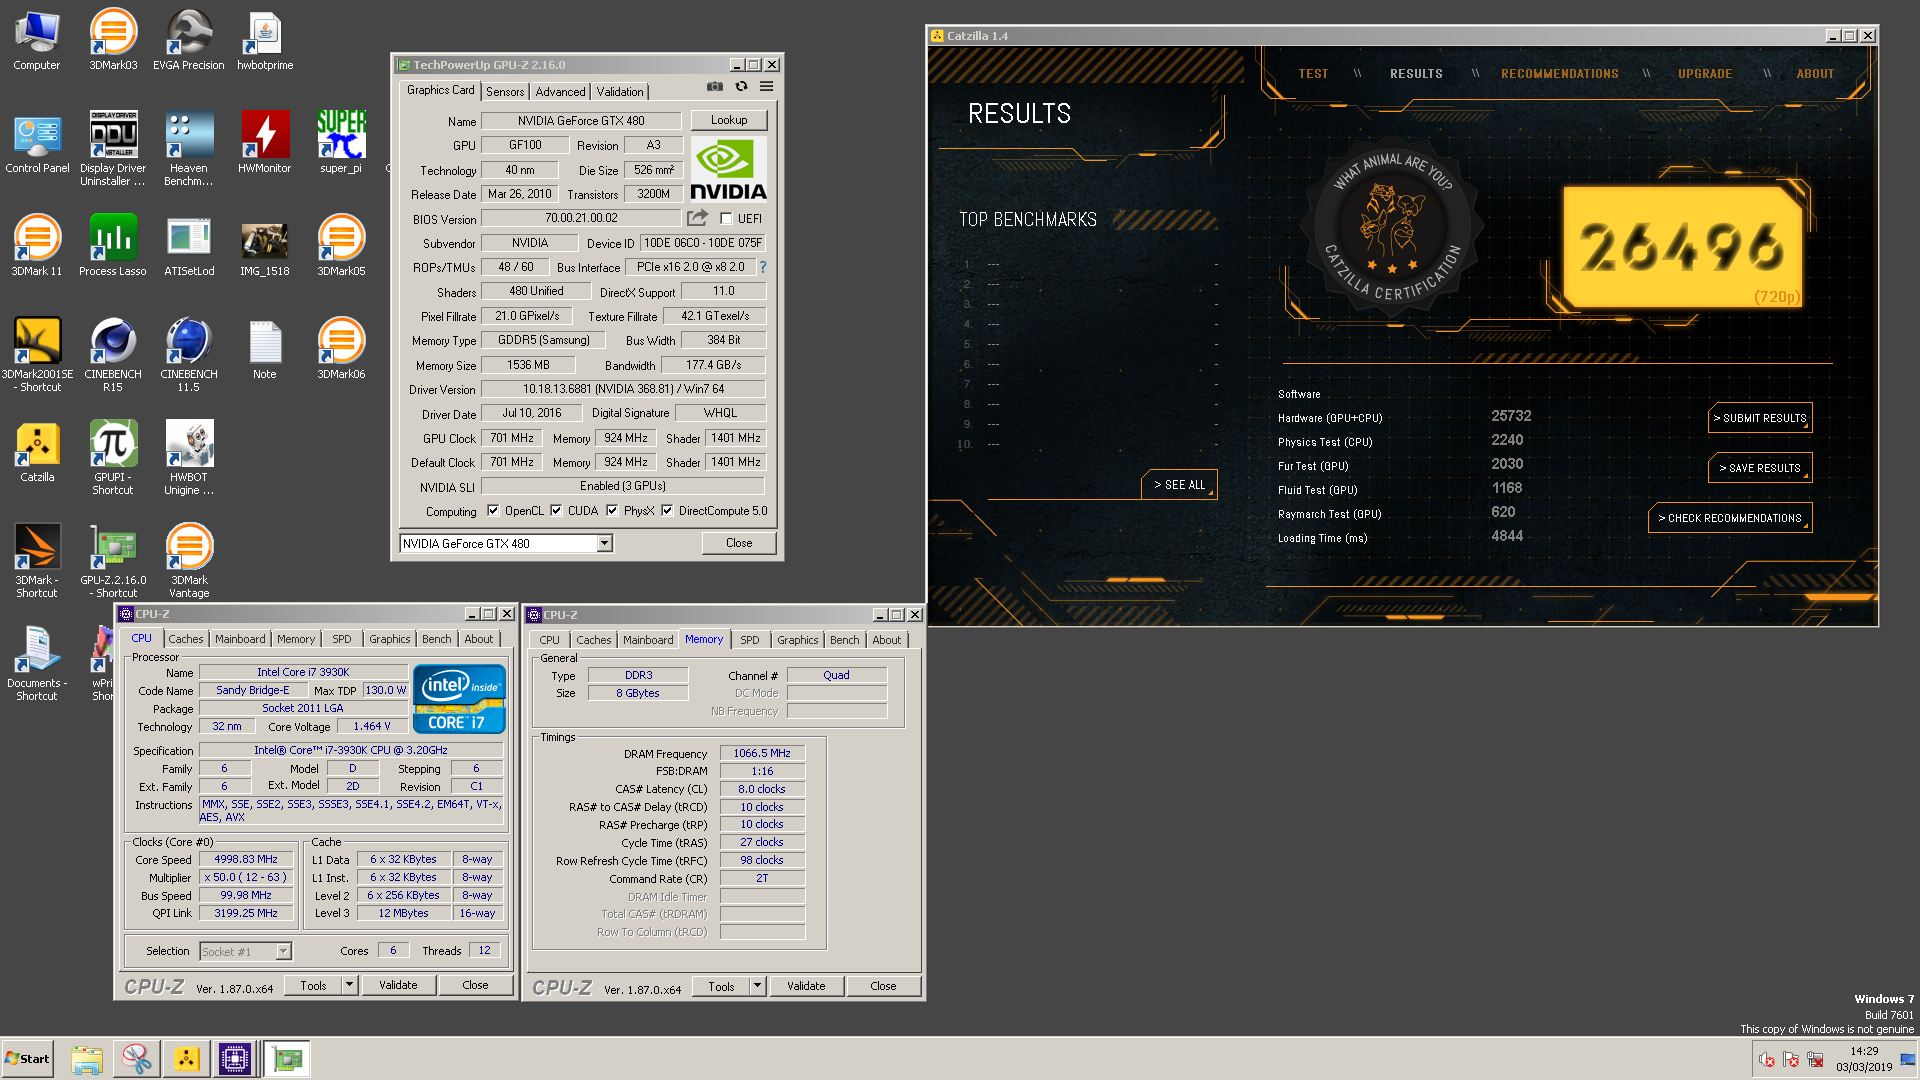Click the Windows Start button

(27, 1059)
